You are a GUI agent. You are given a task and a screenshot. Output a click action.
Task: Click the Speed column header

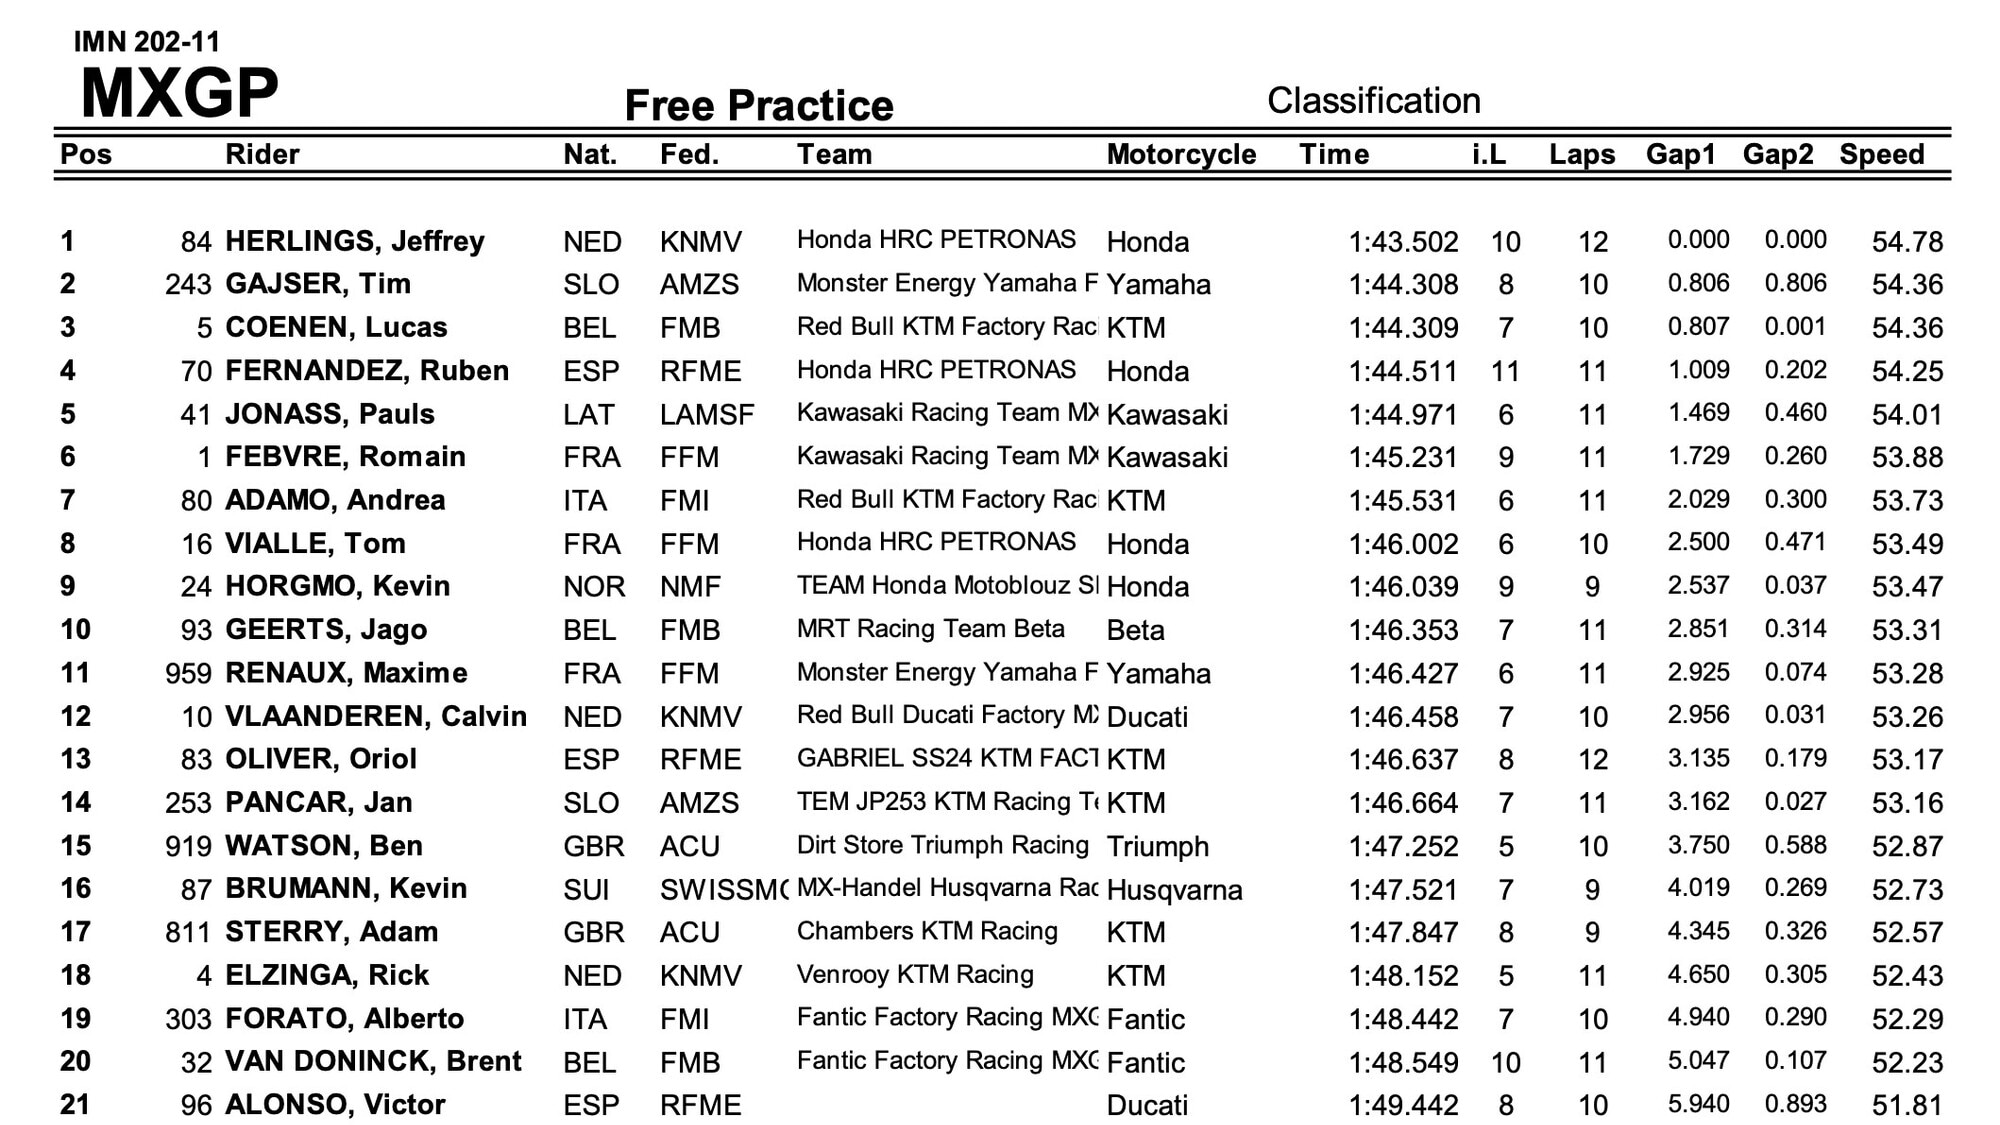tap(1881, 154)
